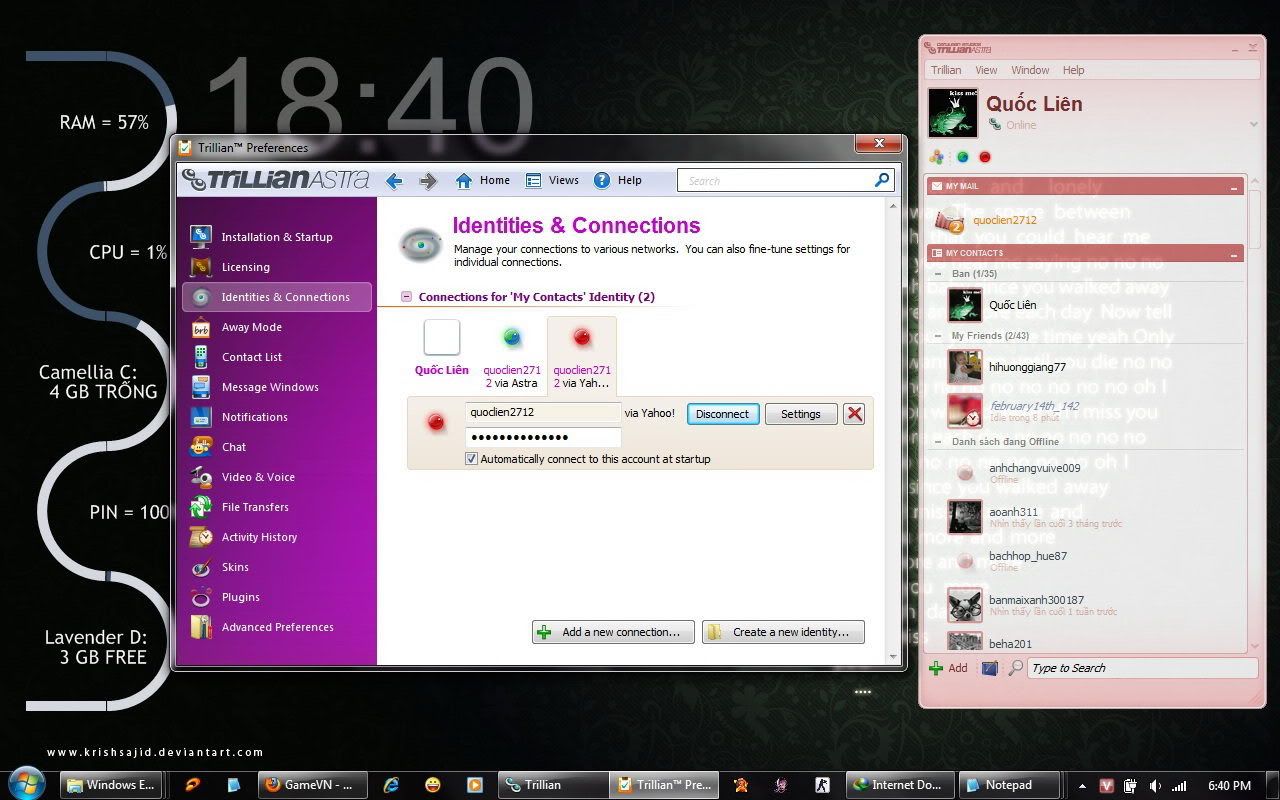Click blue icon next to Add
The width and height of the screenshot is (1280, 800).
point(989,668)
